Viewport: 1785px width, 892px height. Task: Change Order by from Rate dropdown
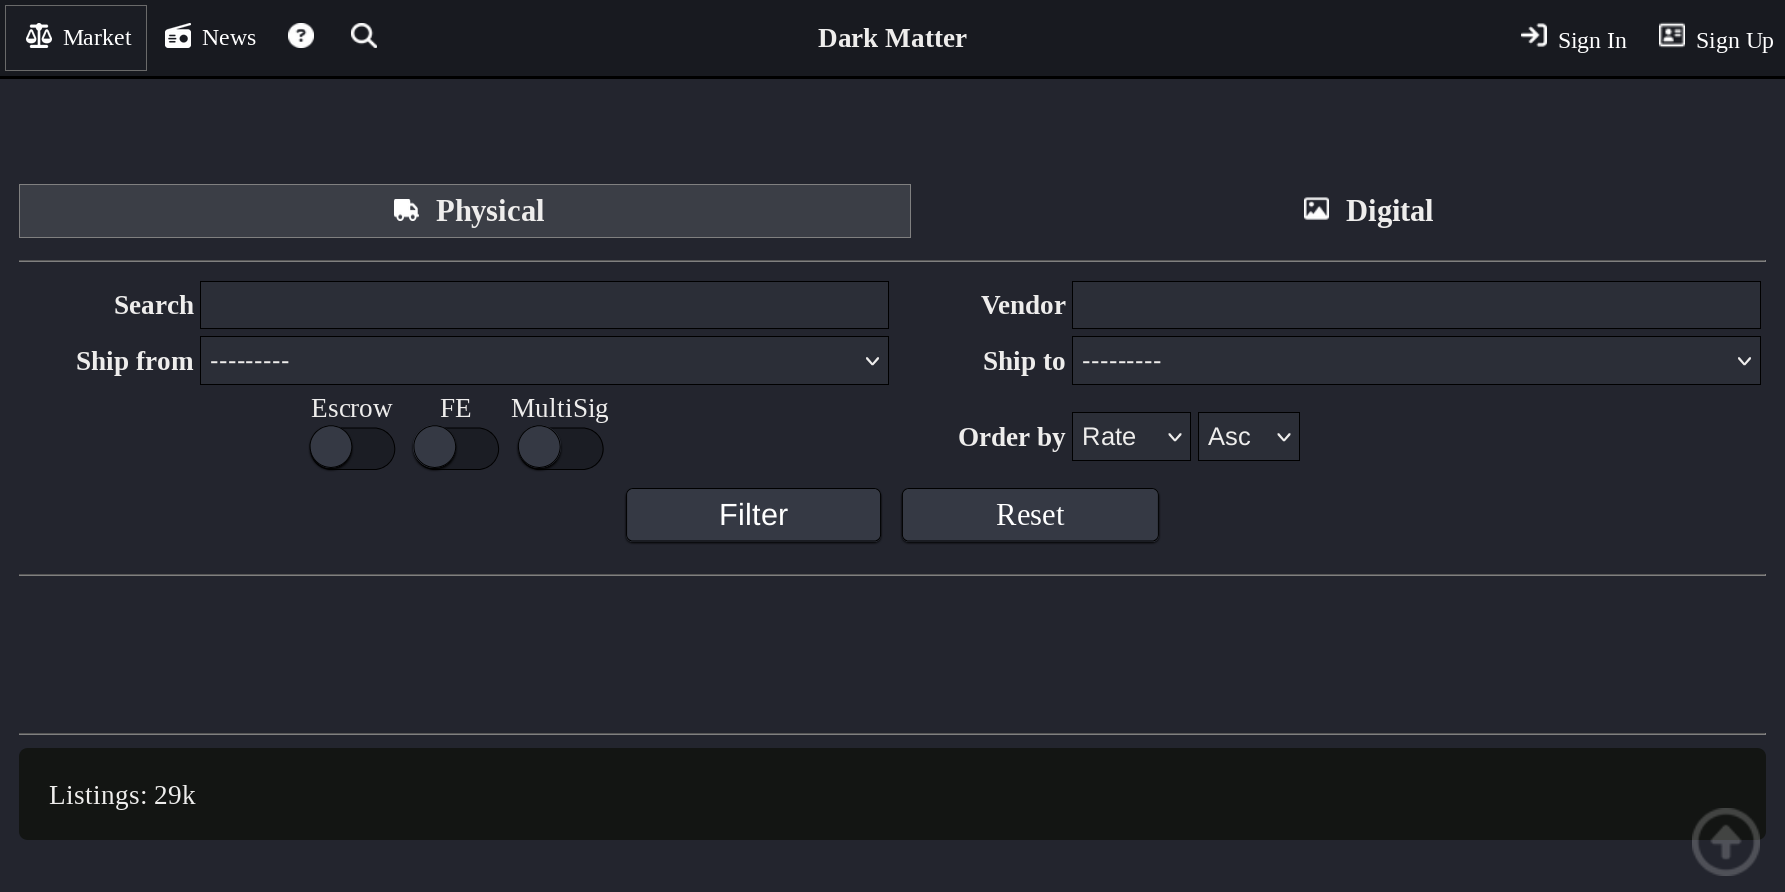[1130, 436]
